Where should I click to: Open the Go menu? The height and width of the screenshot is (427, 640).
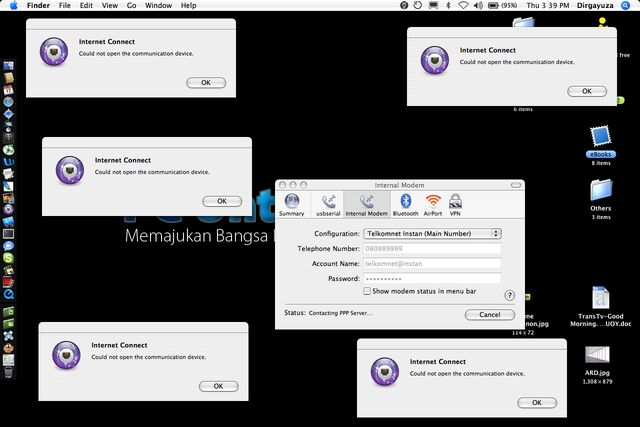coord(131,5)
